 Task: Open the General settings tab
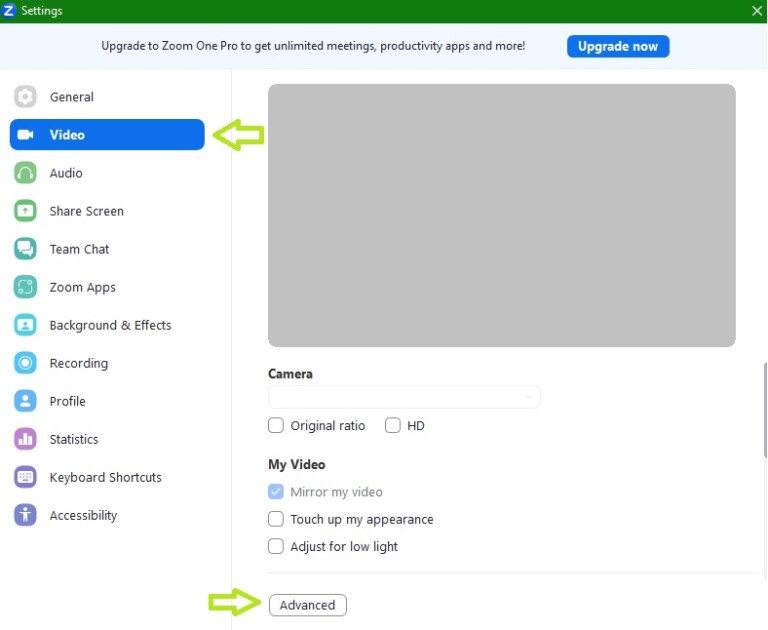coord(107,97)
